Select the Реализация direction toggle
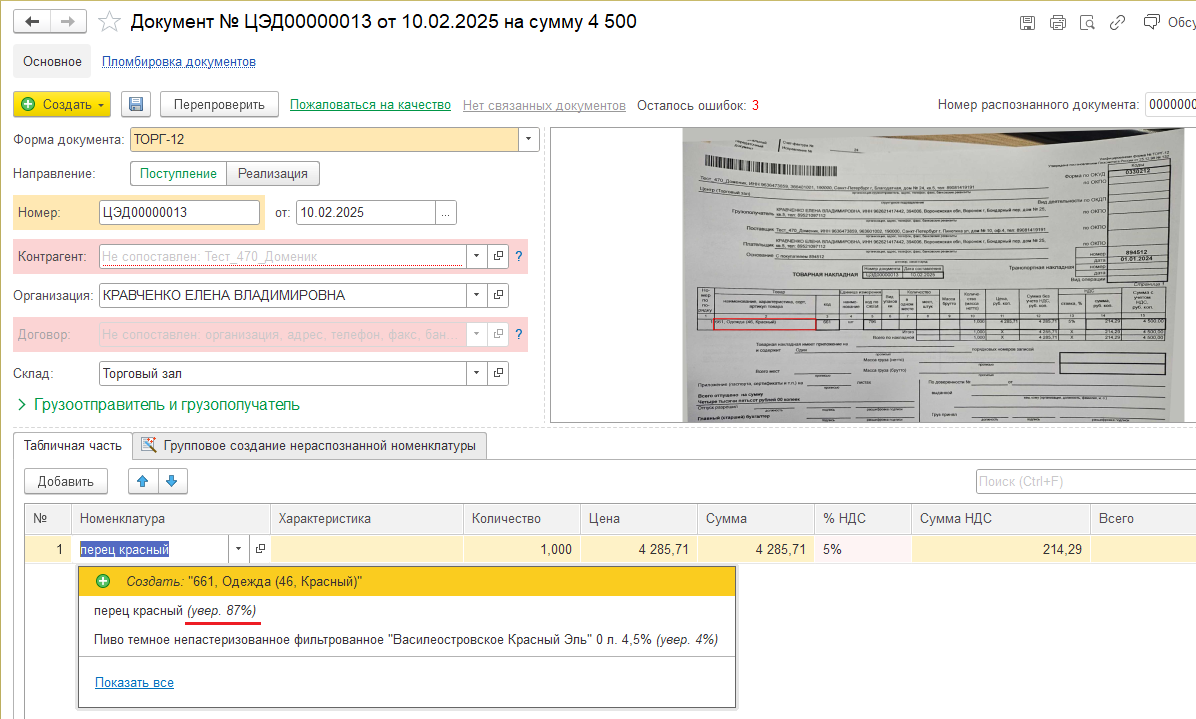 [x=273, y=174]
